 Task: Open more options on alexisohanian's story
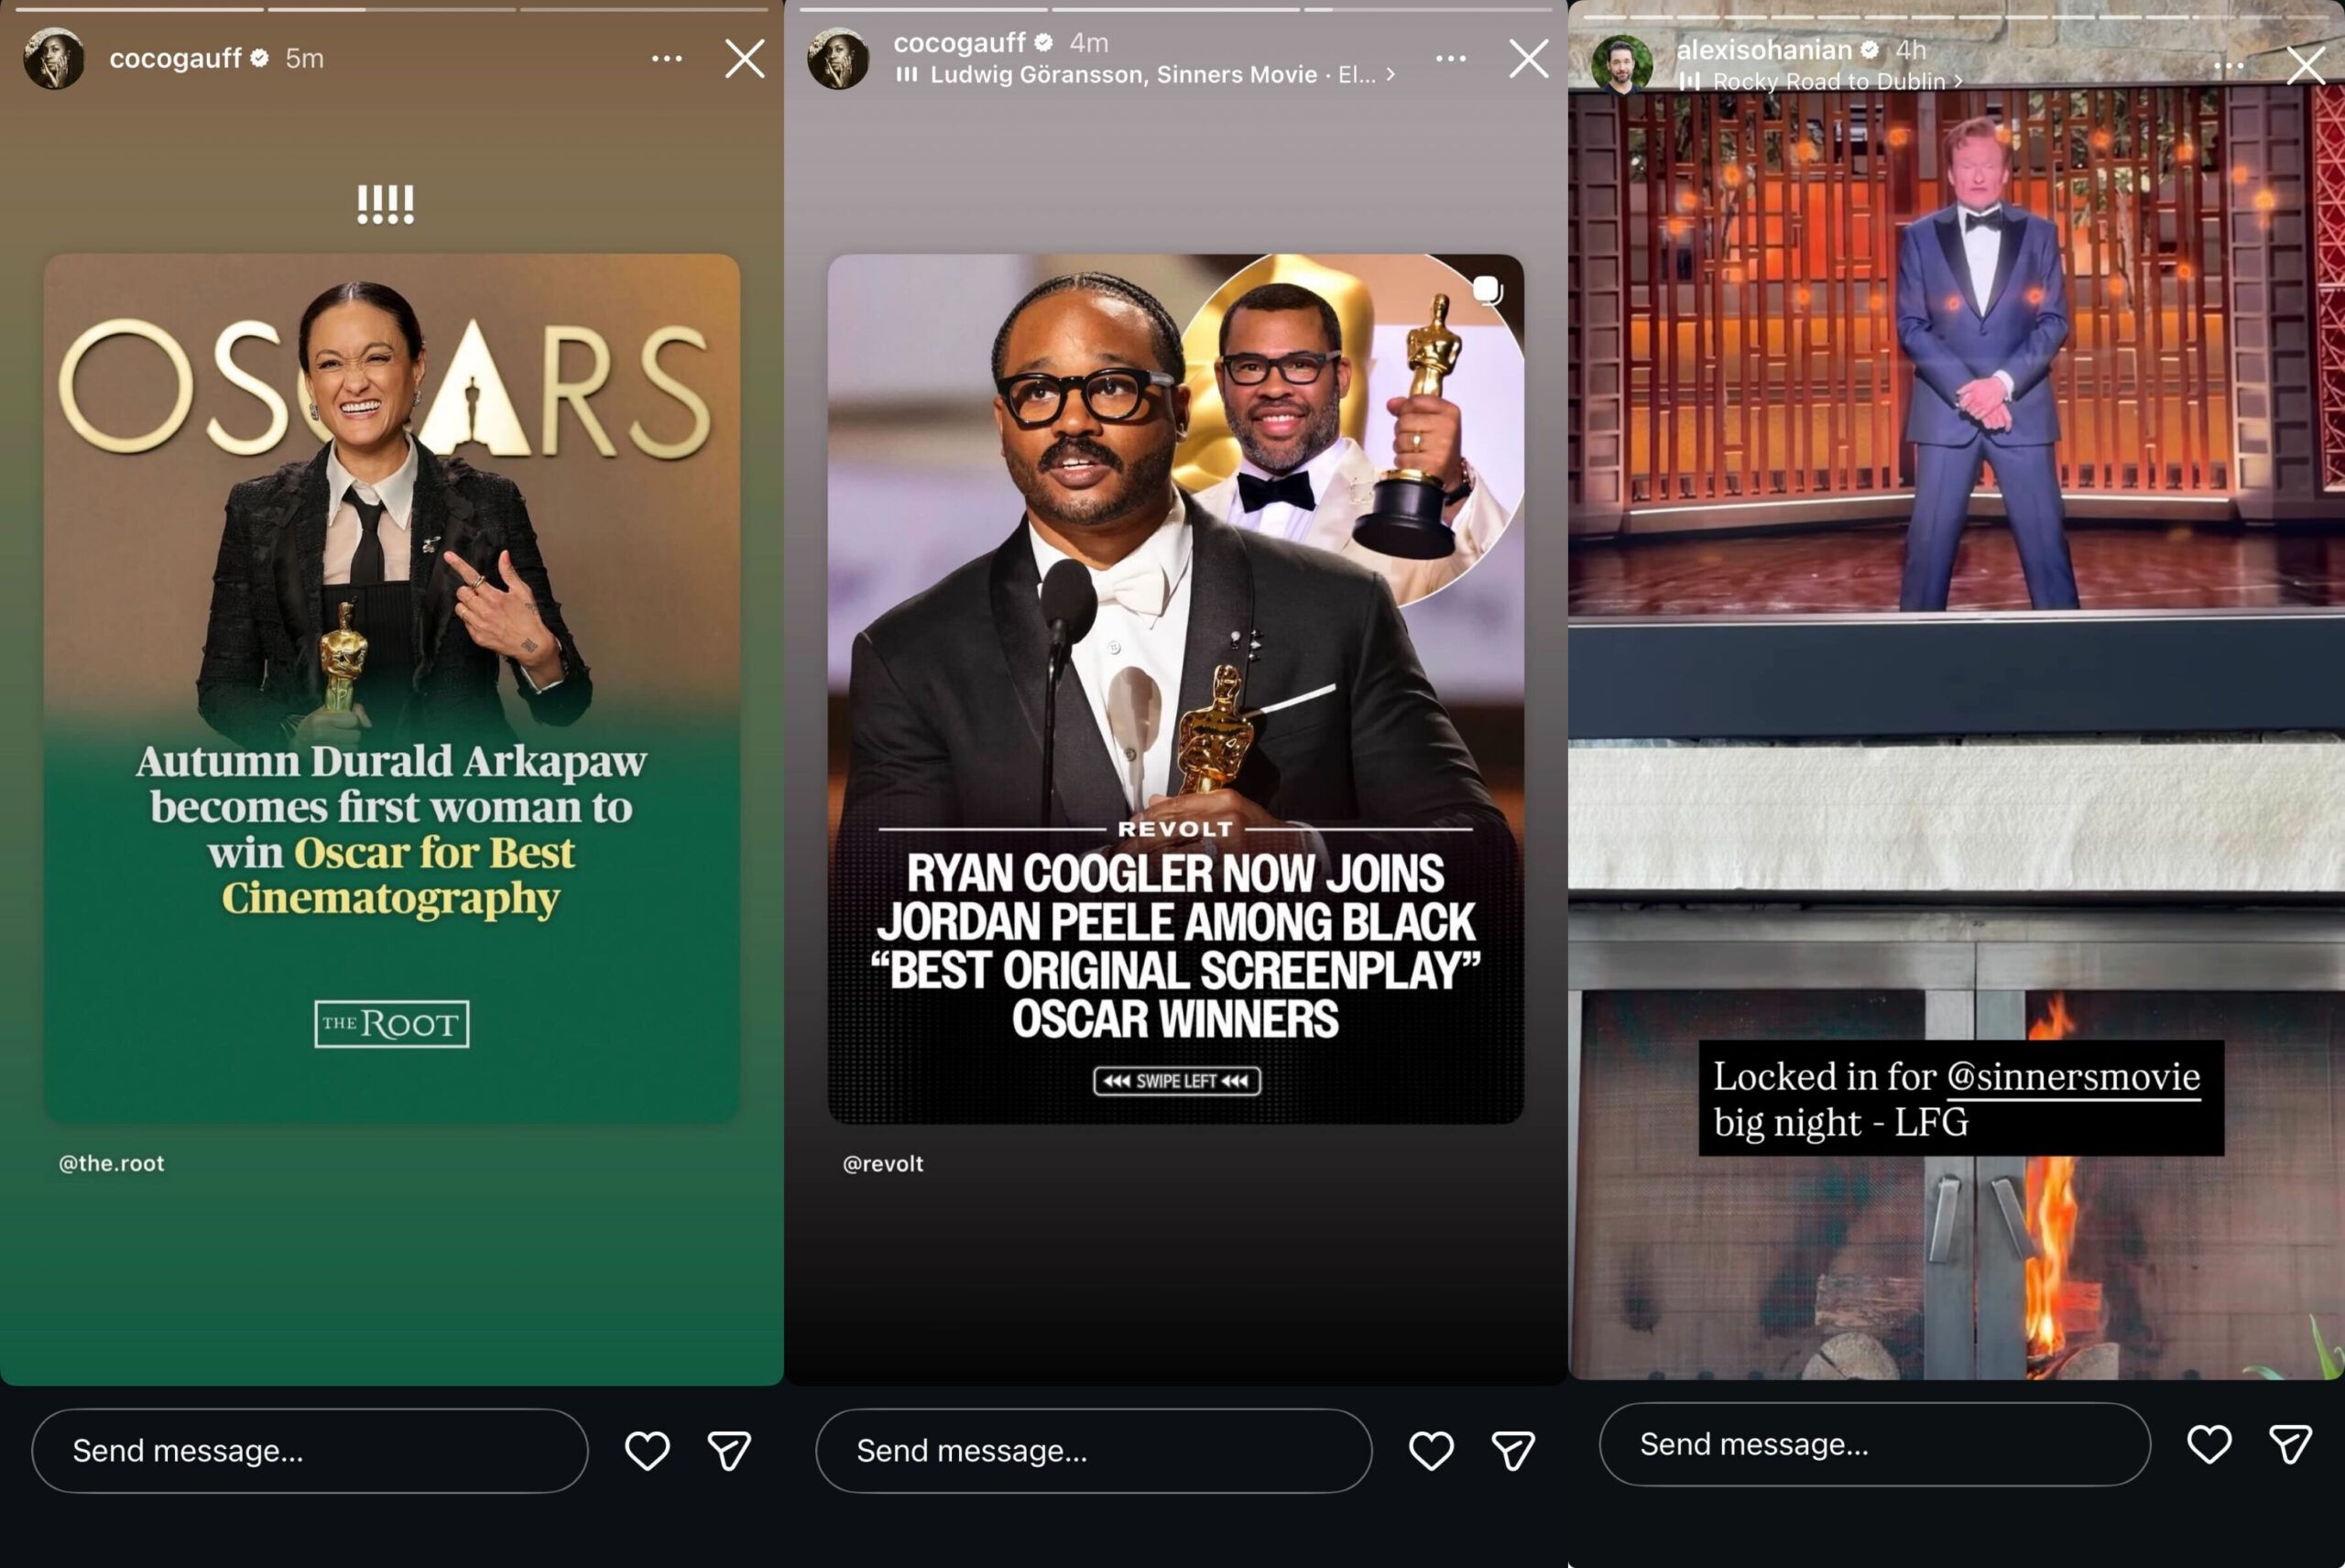[x=2229, y=66]
